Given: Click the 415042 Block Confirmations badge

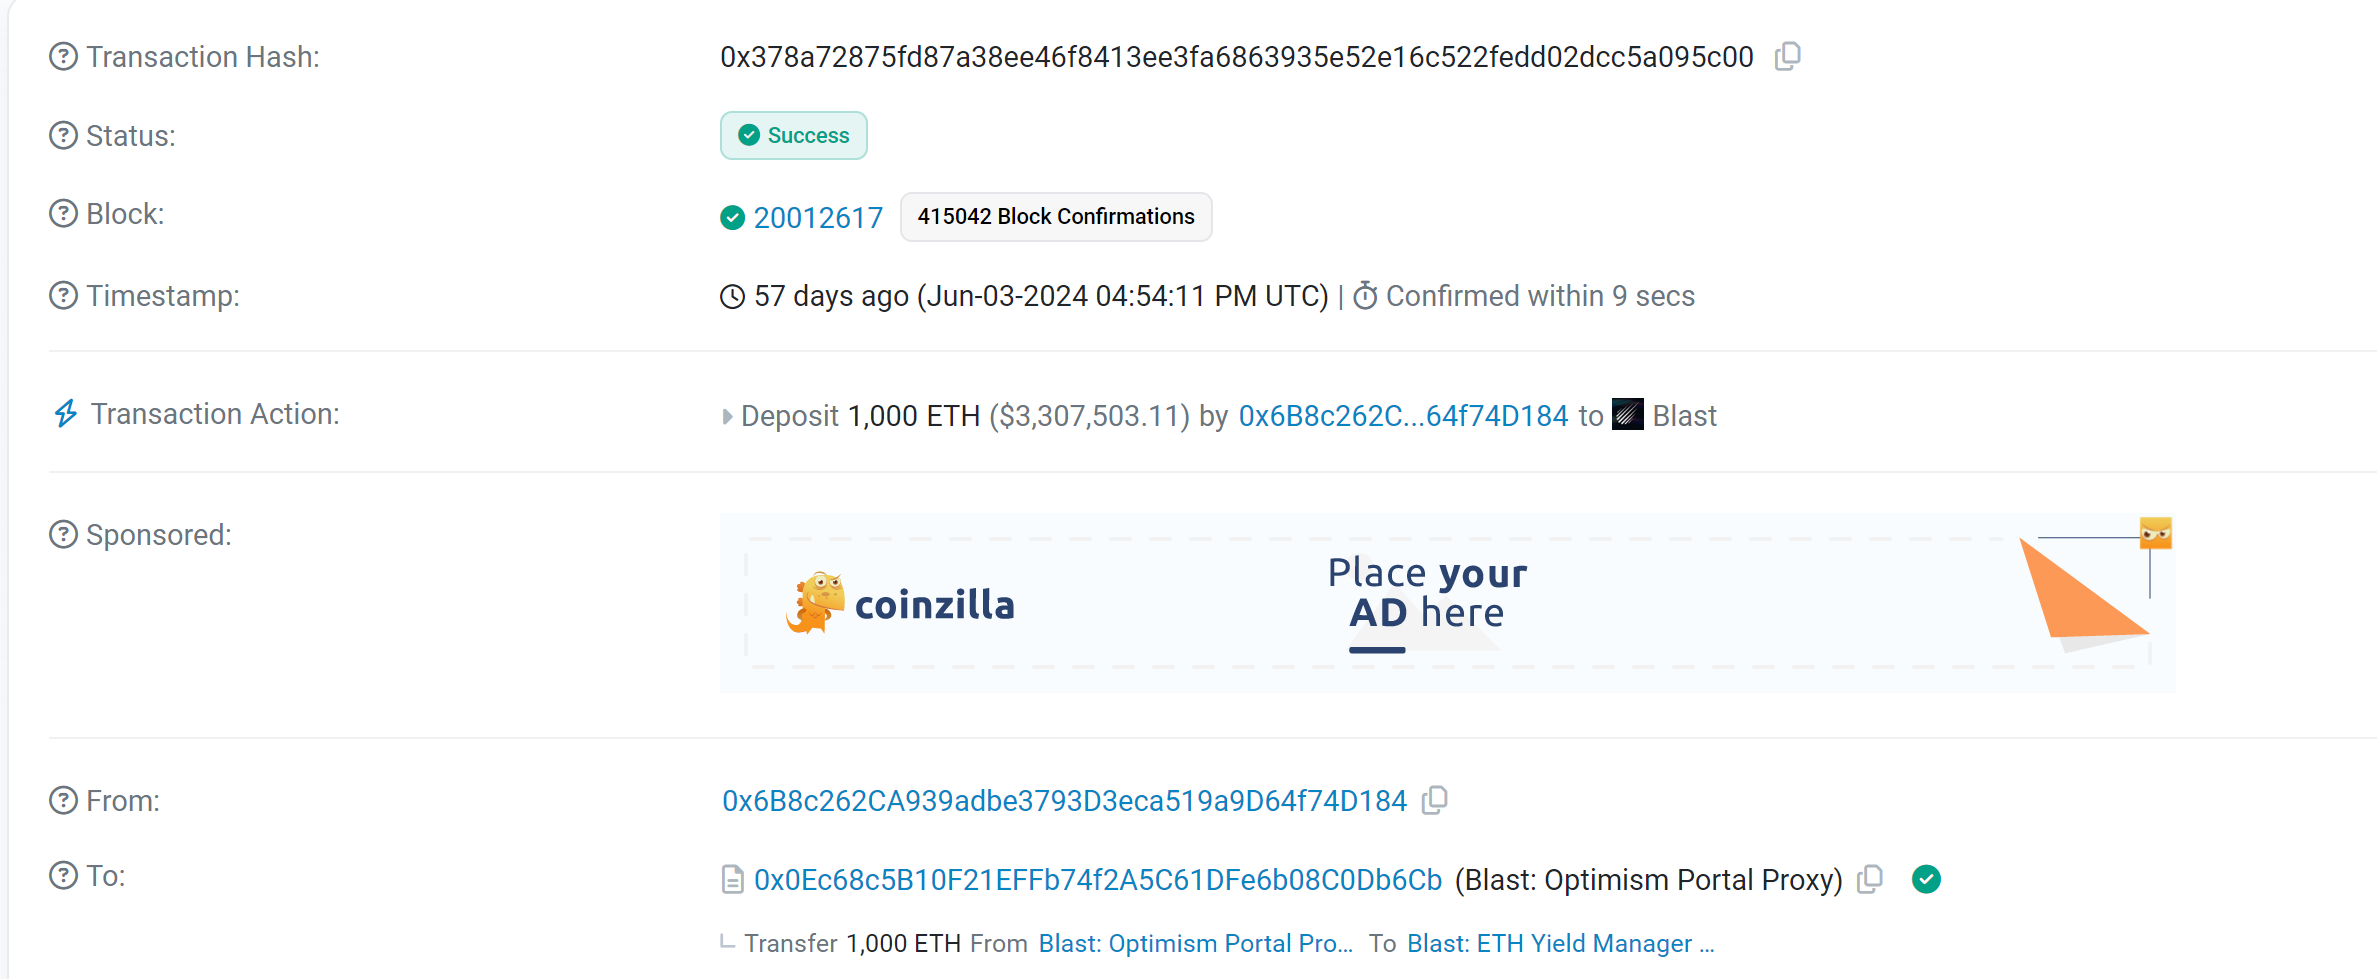Looking at the screenshot, I should click(1055, 217).
